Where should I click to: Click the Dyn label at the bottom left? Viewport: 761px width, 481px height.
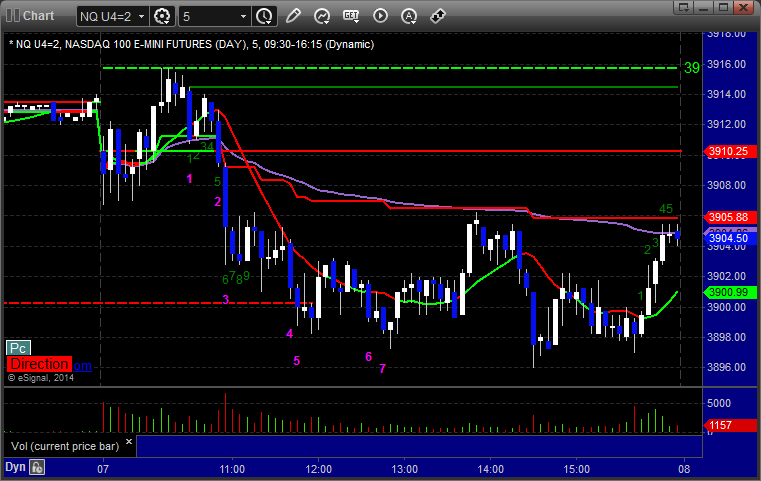[15, 467]
